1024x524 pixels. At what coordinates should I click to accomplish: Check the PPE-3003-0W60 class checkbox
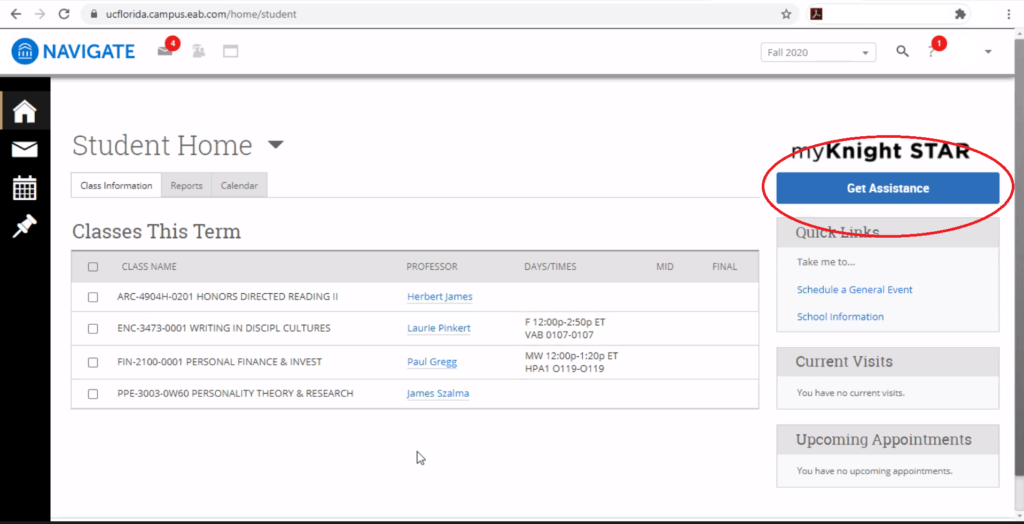pyautogui.click(x=93, y=394)
